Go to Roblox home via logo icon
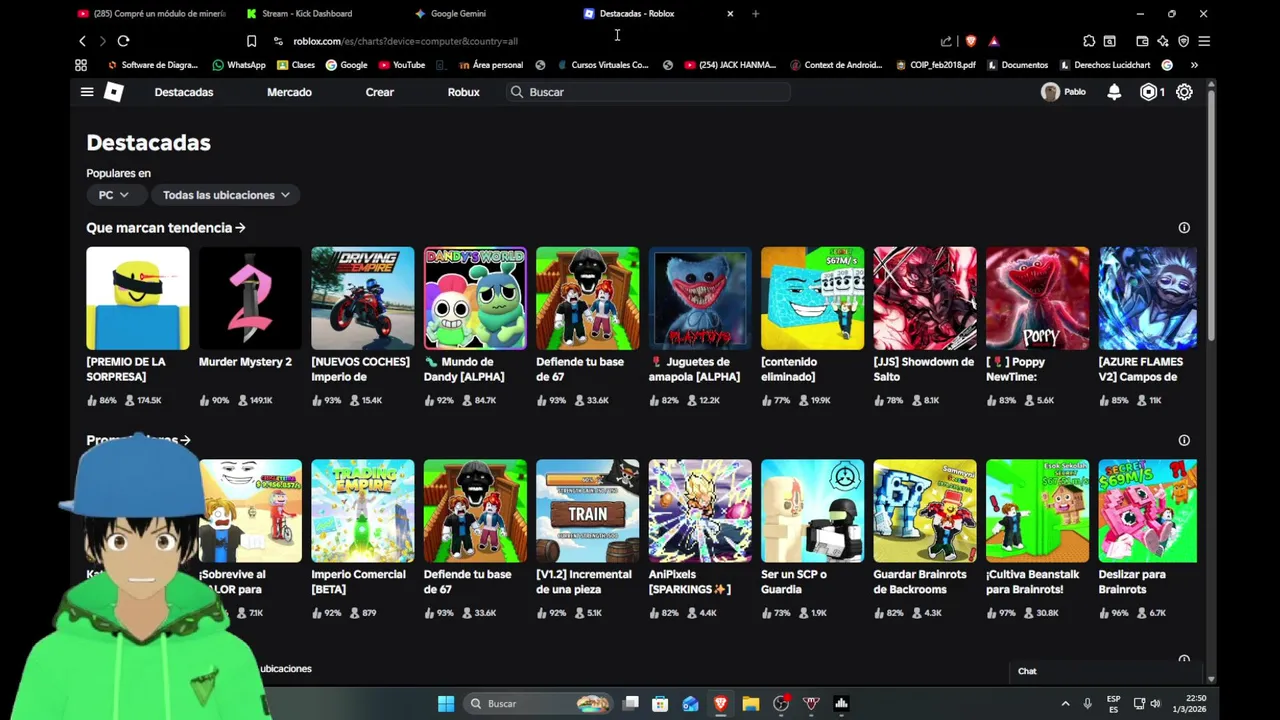This screenshot has width=1280, height=720. [x=114, y=92]
